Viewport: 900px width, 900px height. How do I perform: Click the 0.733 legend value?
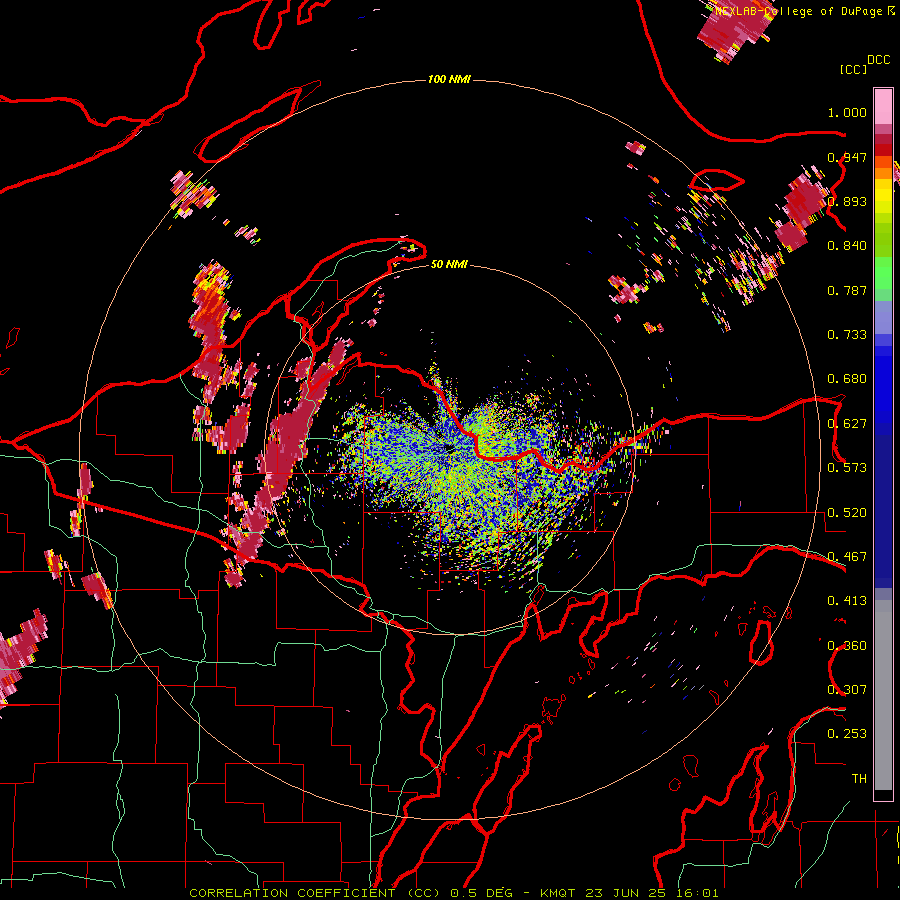(x=847, y=335)
